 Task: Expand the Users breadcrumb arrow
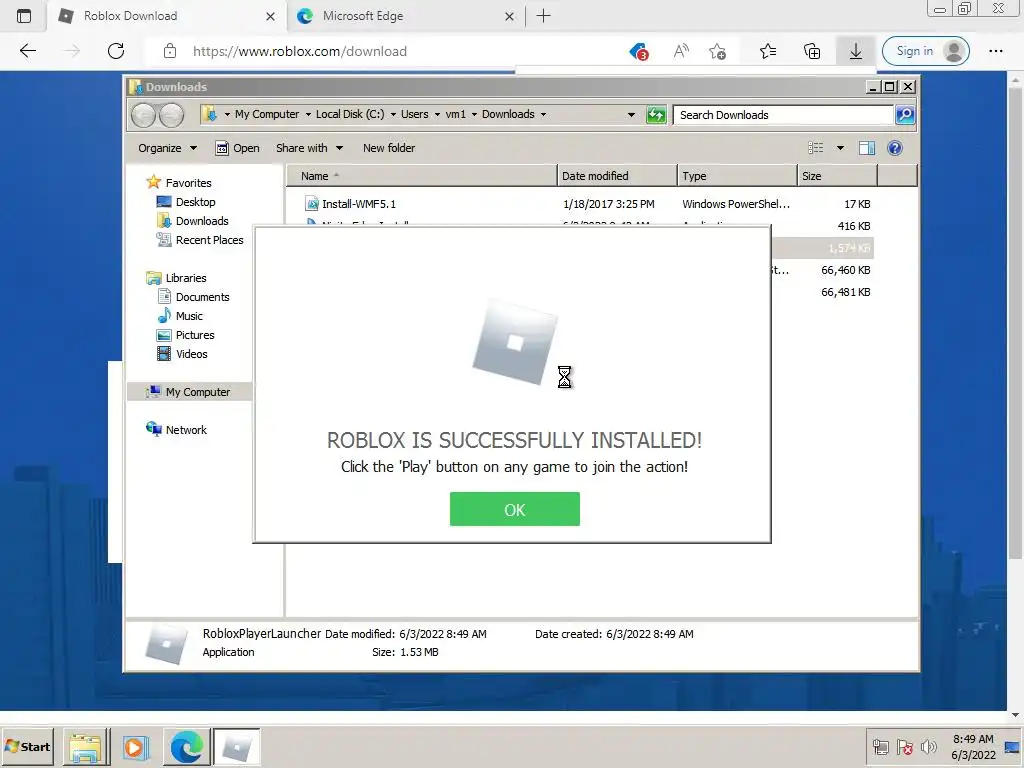437,114
